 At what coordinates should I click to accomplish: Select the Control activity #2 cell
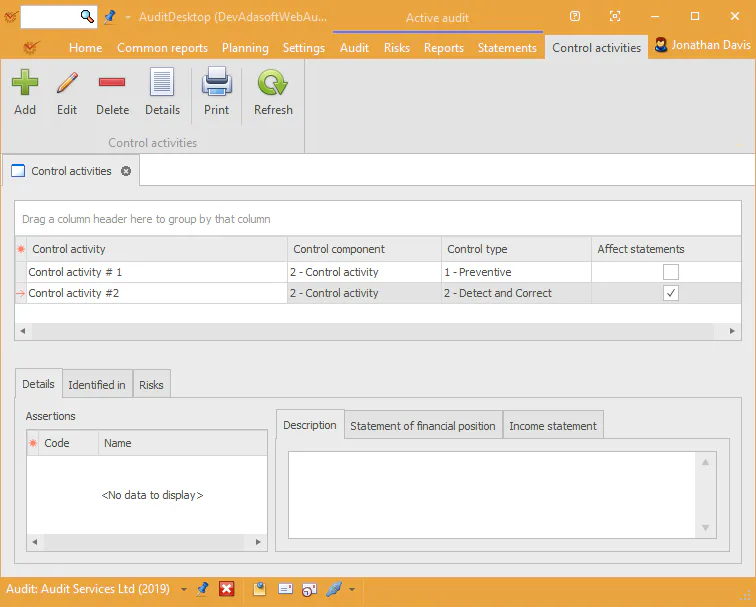157,293
